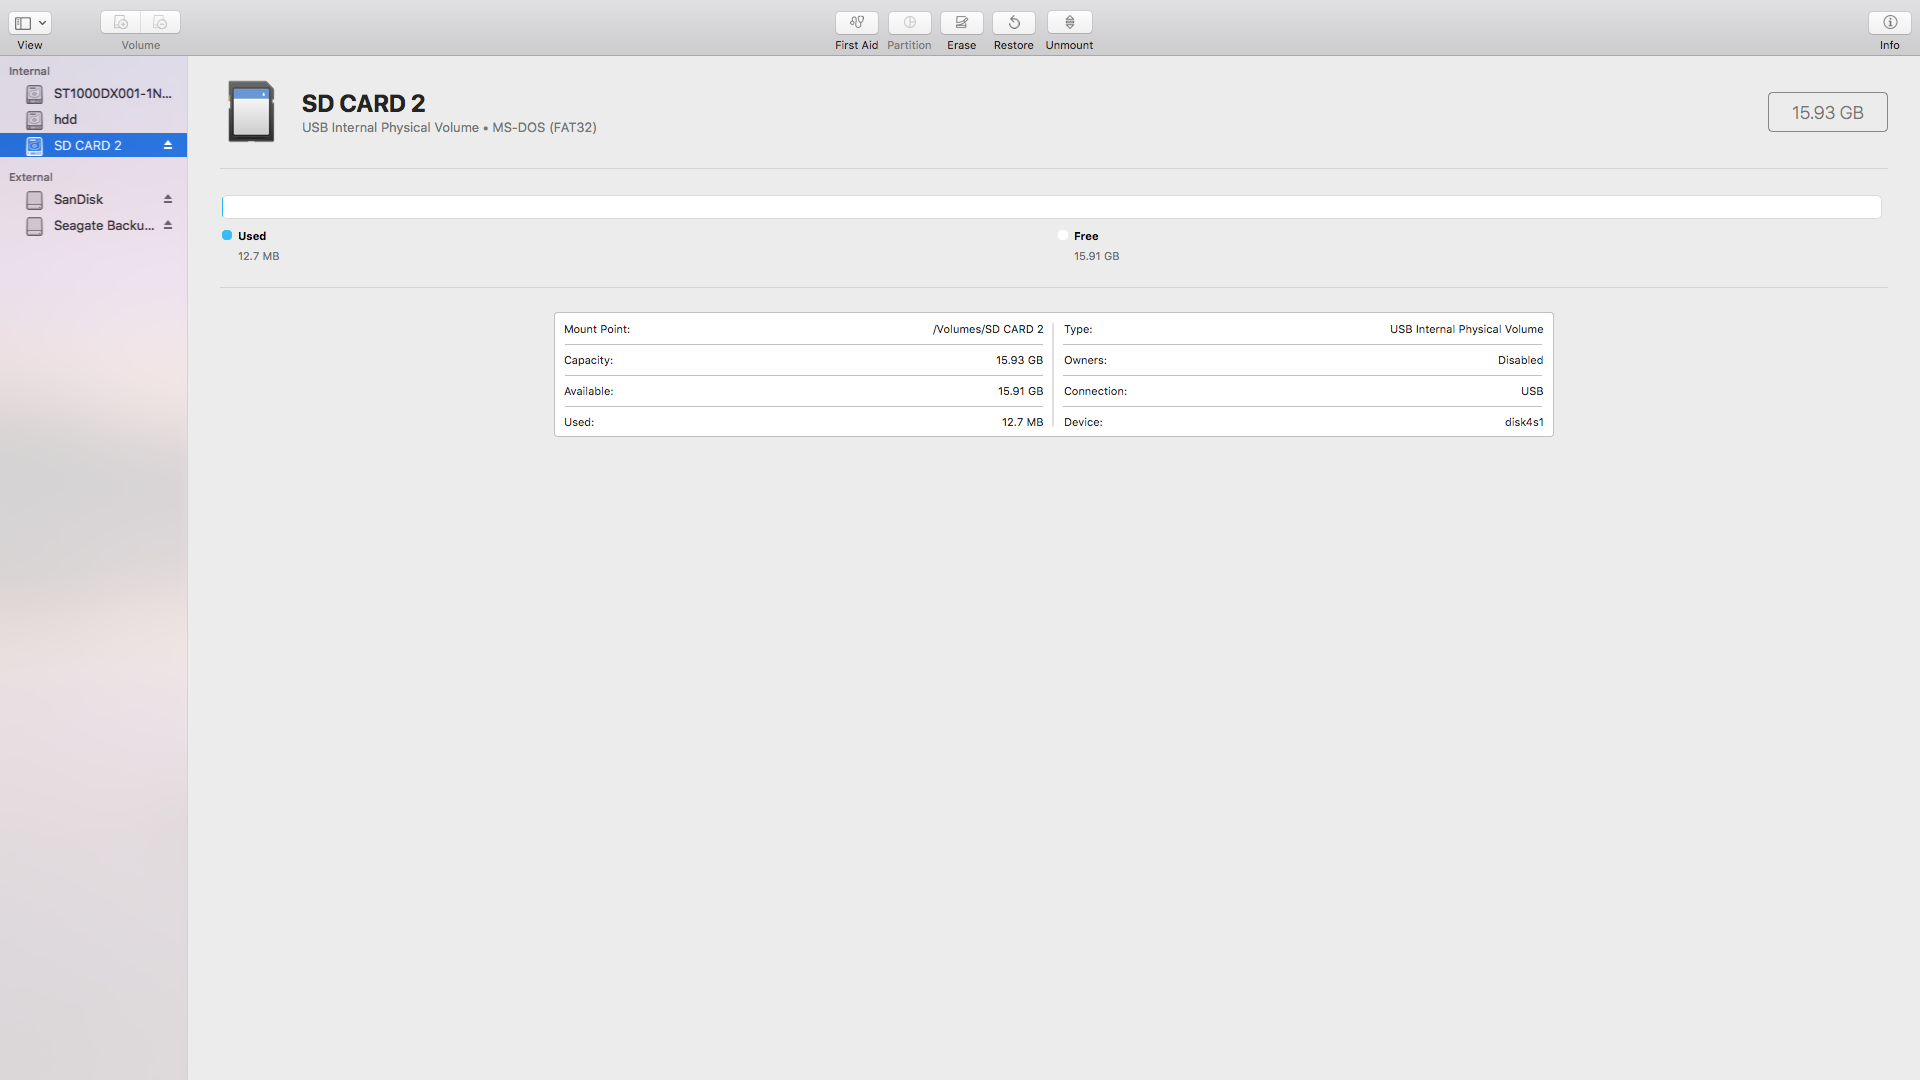Click the storage usage bar
1920x1080 pixels.
coord(1050,207)
